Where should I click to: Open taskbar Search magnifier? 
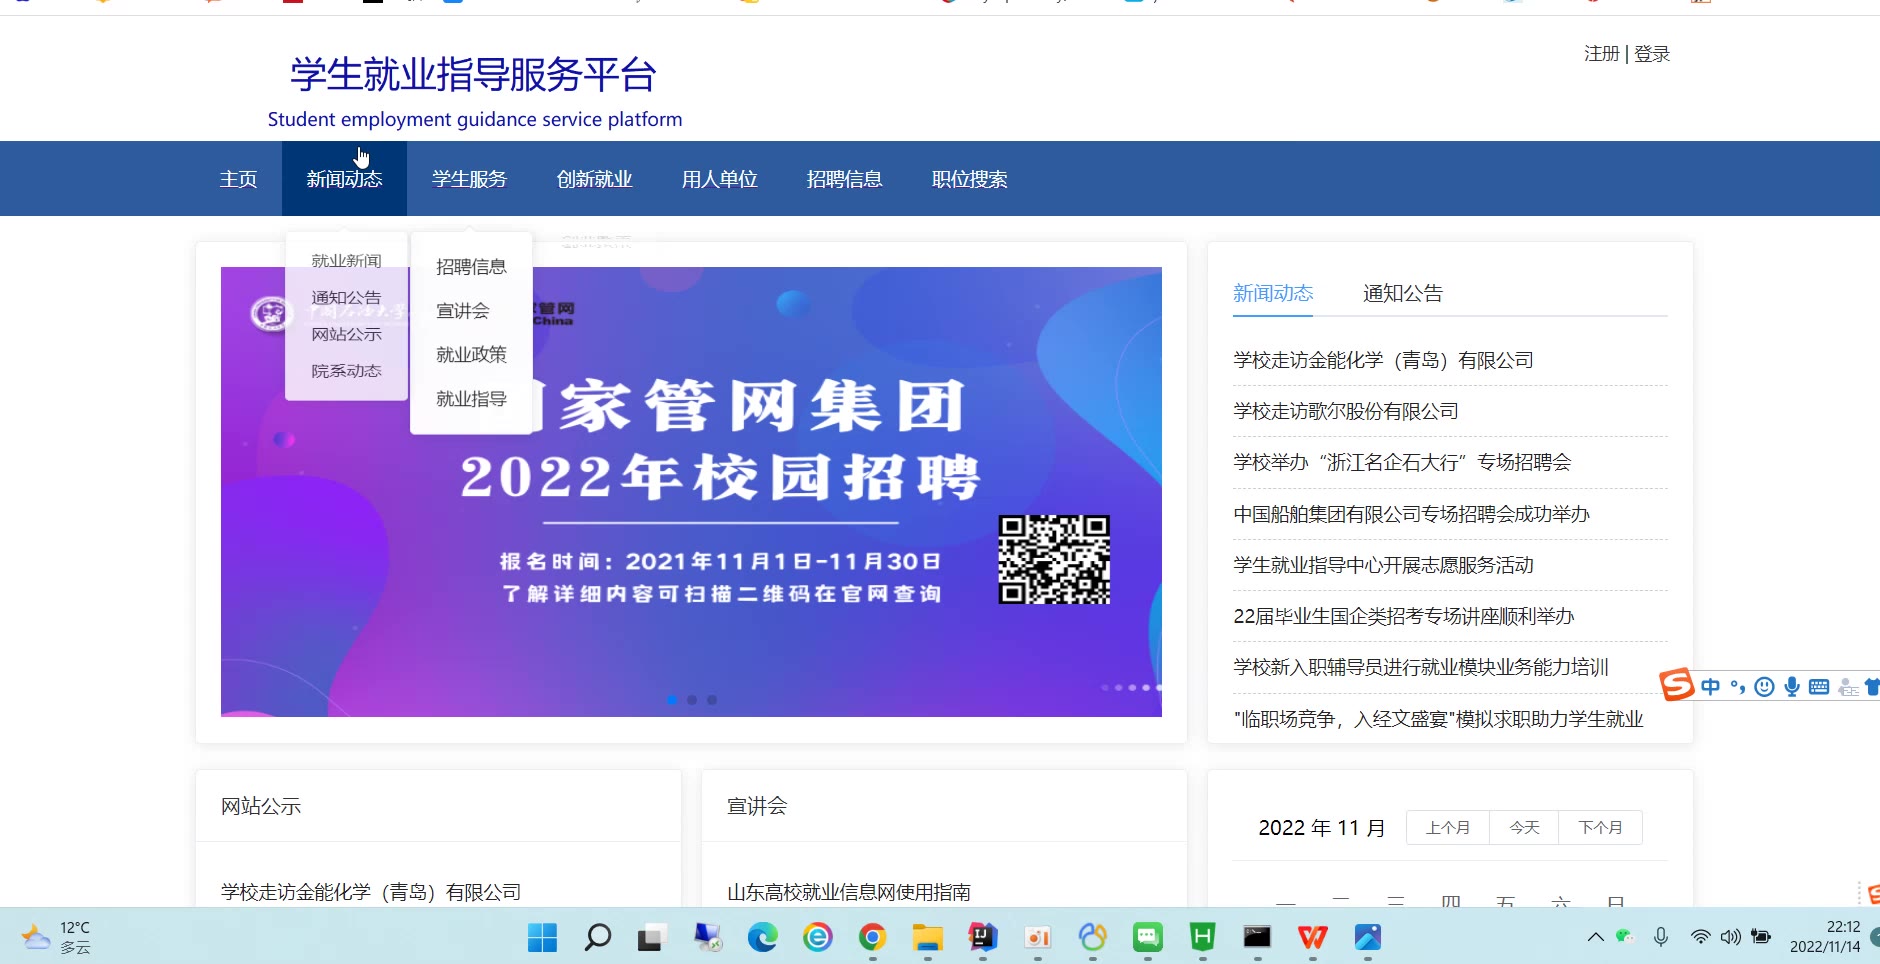click(x=597, y=937)
